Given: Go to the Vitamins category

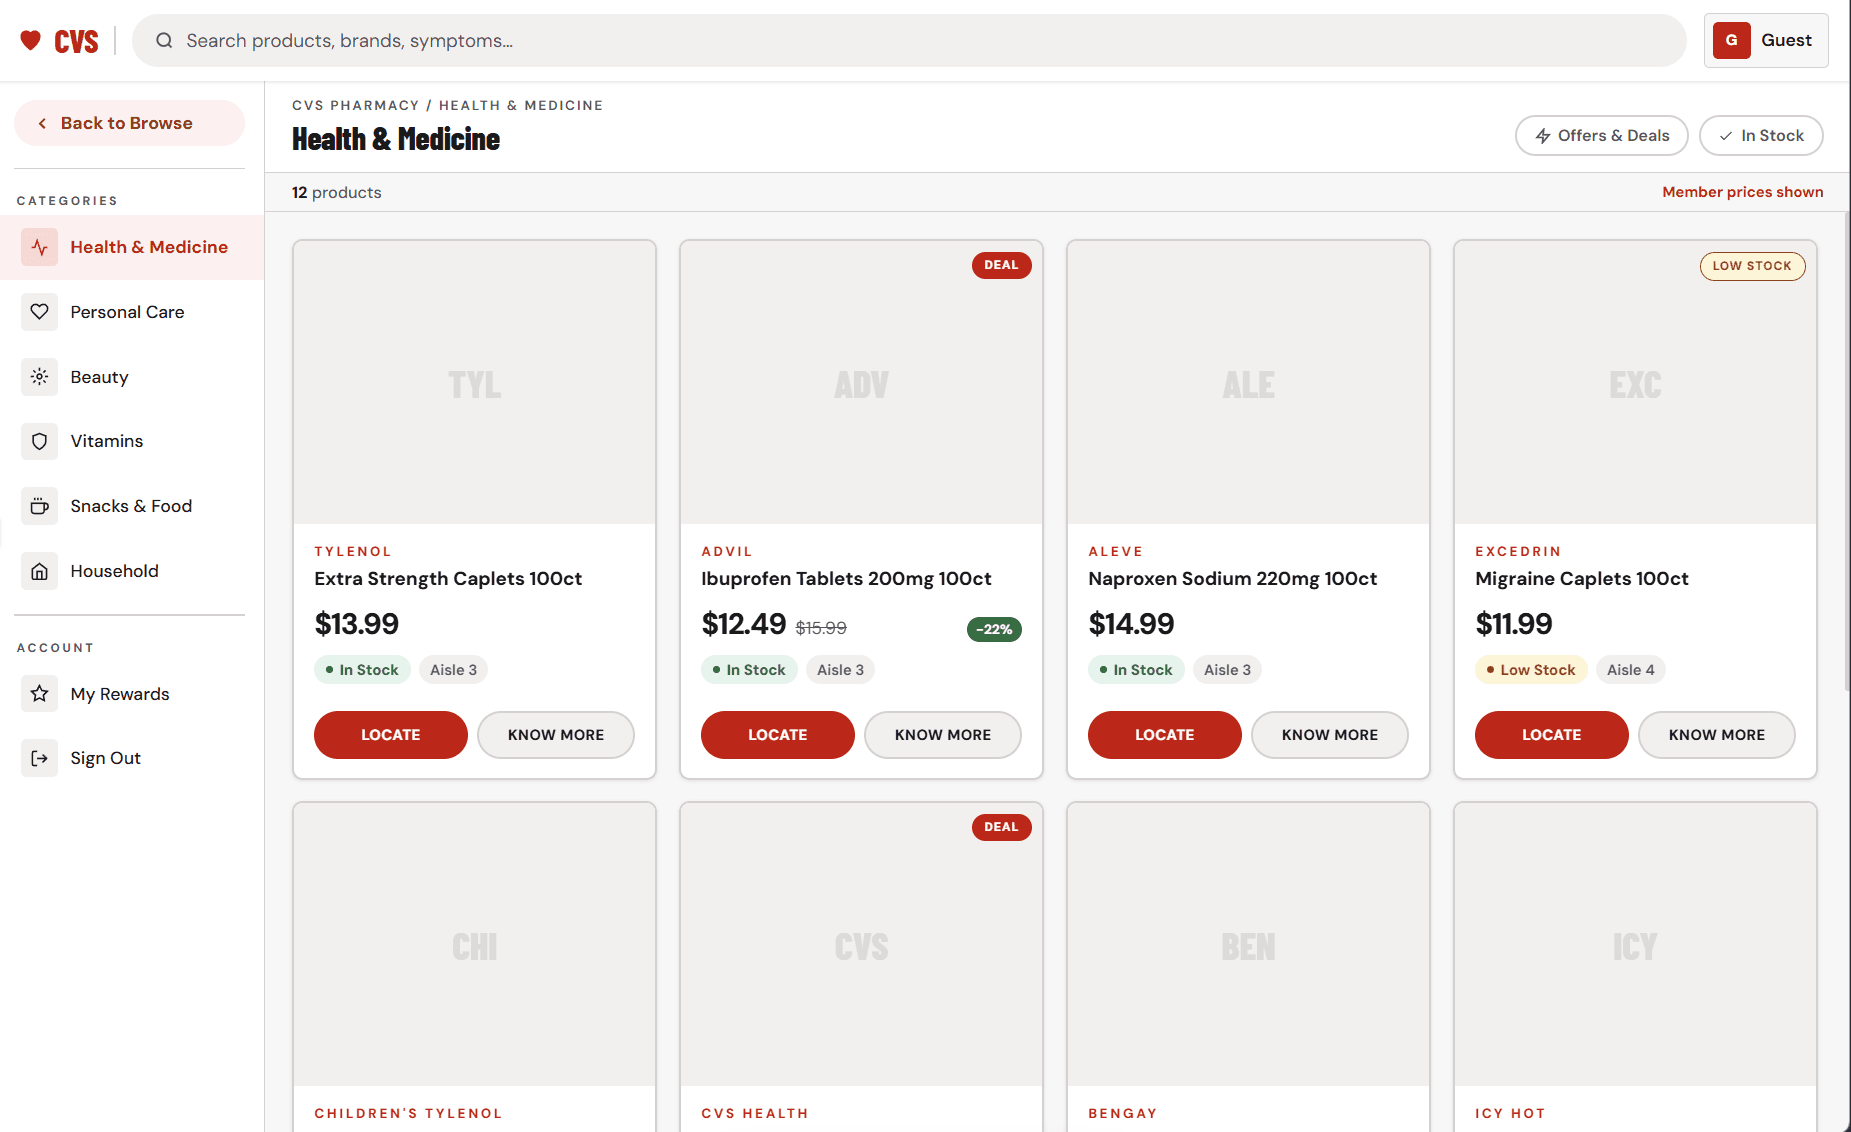Looking at the screenshot, I should [132, 441].
